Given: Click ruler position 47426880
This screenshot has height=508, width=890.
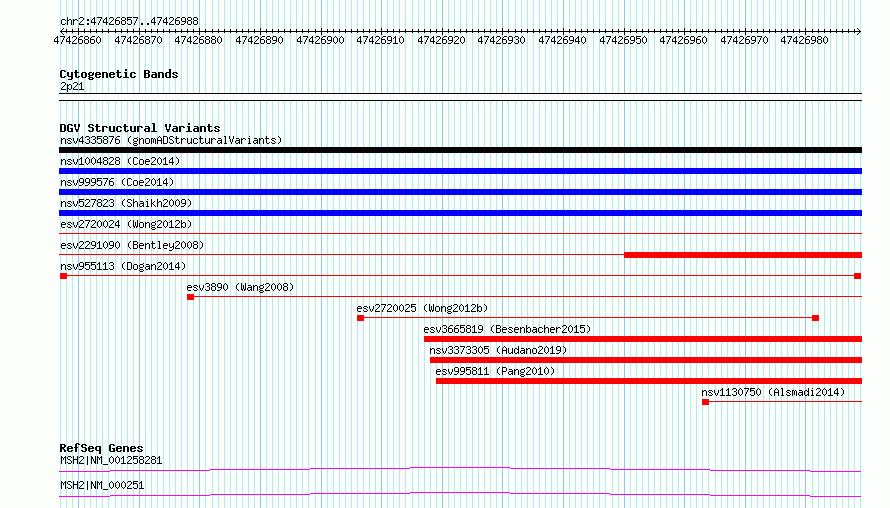Looking at the screenshot, I should pyautogui.click(x=199, y=40).
